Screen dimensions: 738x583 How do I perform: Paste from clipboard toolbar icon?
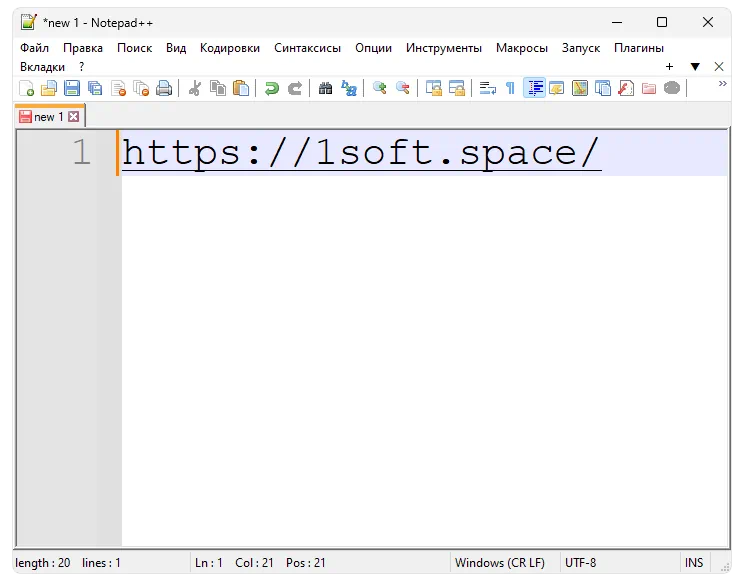click(x=241, y=88)
